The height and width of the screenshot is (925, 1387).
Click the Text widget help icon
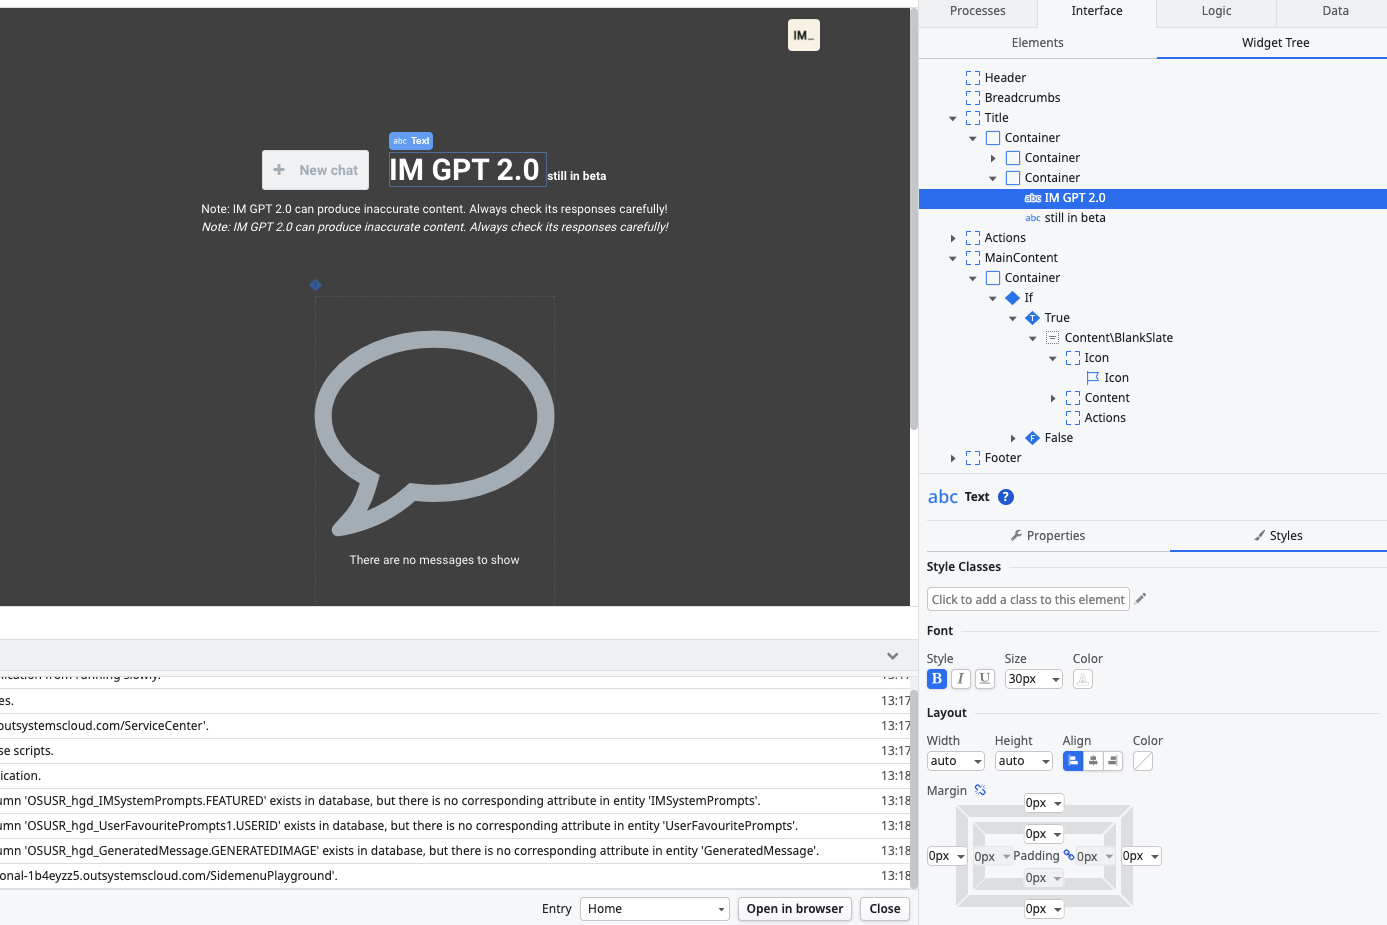click(1006, 497)
